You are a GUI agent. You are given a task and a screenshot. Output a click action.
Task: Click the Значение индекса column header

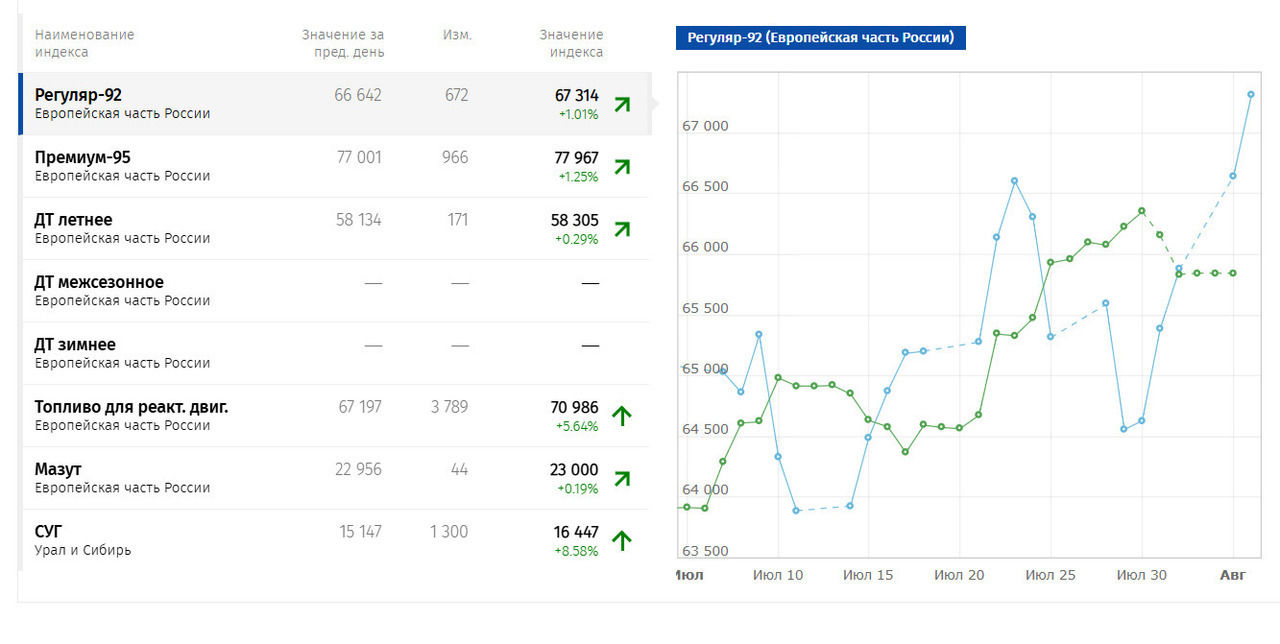[x=571, y=43]
